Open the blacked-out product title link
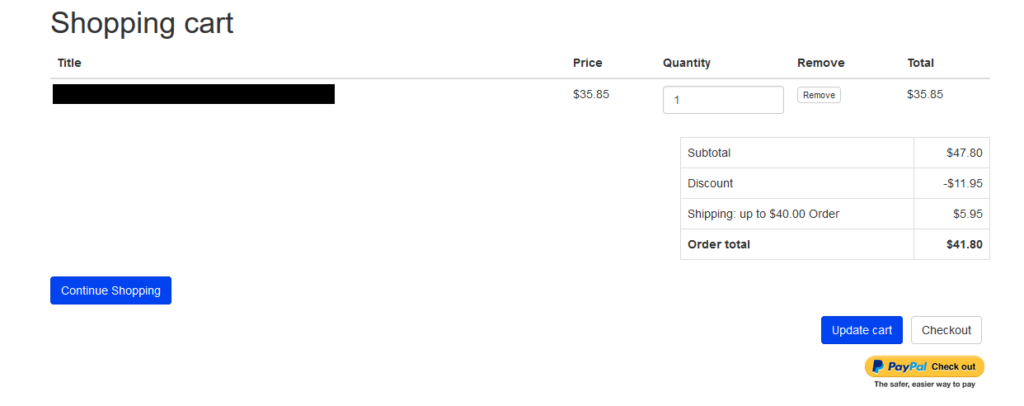Screen dimensions: 1024x406 click(194, 94)
